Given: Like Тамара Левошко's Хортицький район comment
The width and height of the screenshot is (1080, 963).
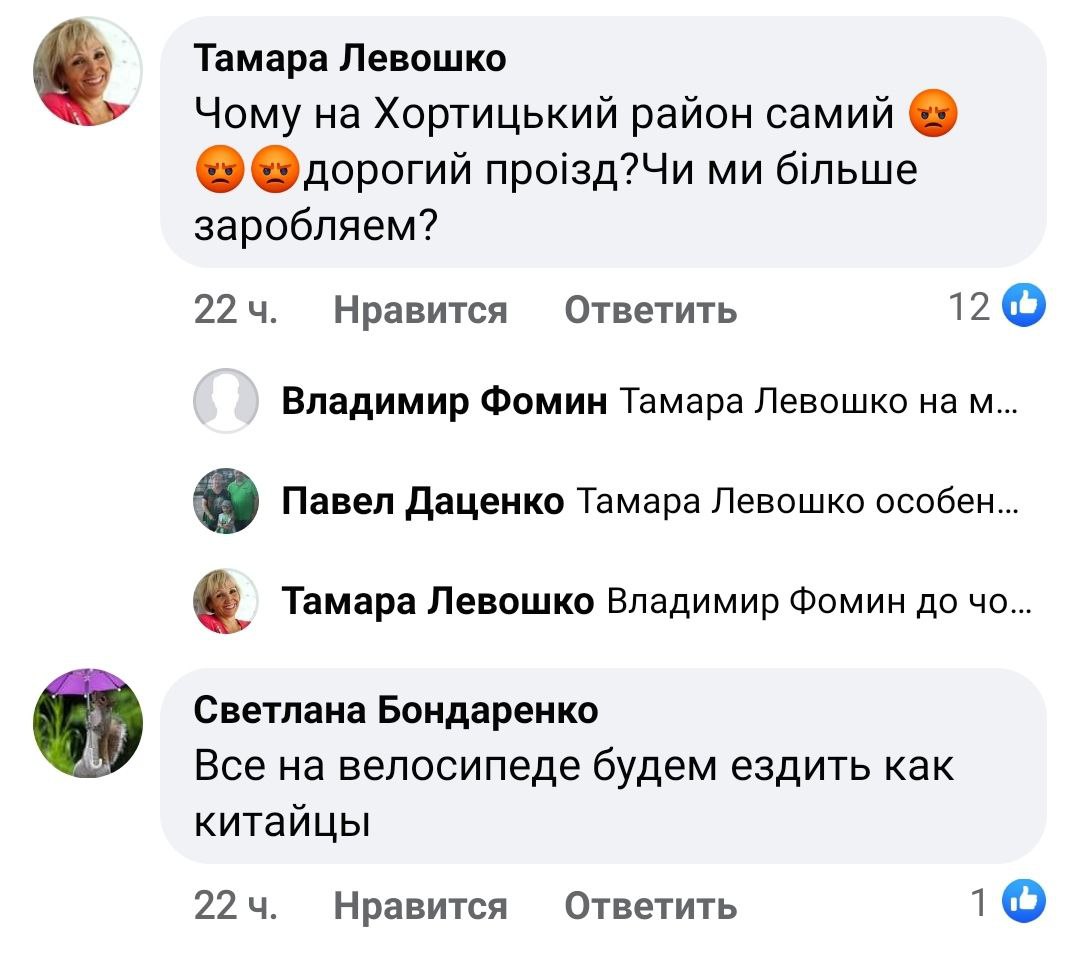Looking at the screenshot, I should (420, 310).
